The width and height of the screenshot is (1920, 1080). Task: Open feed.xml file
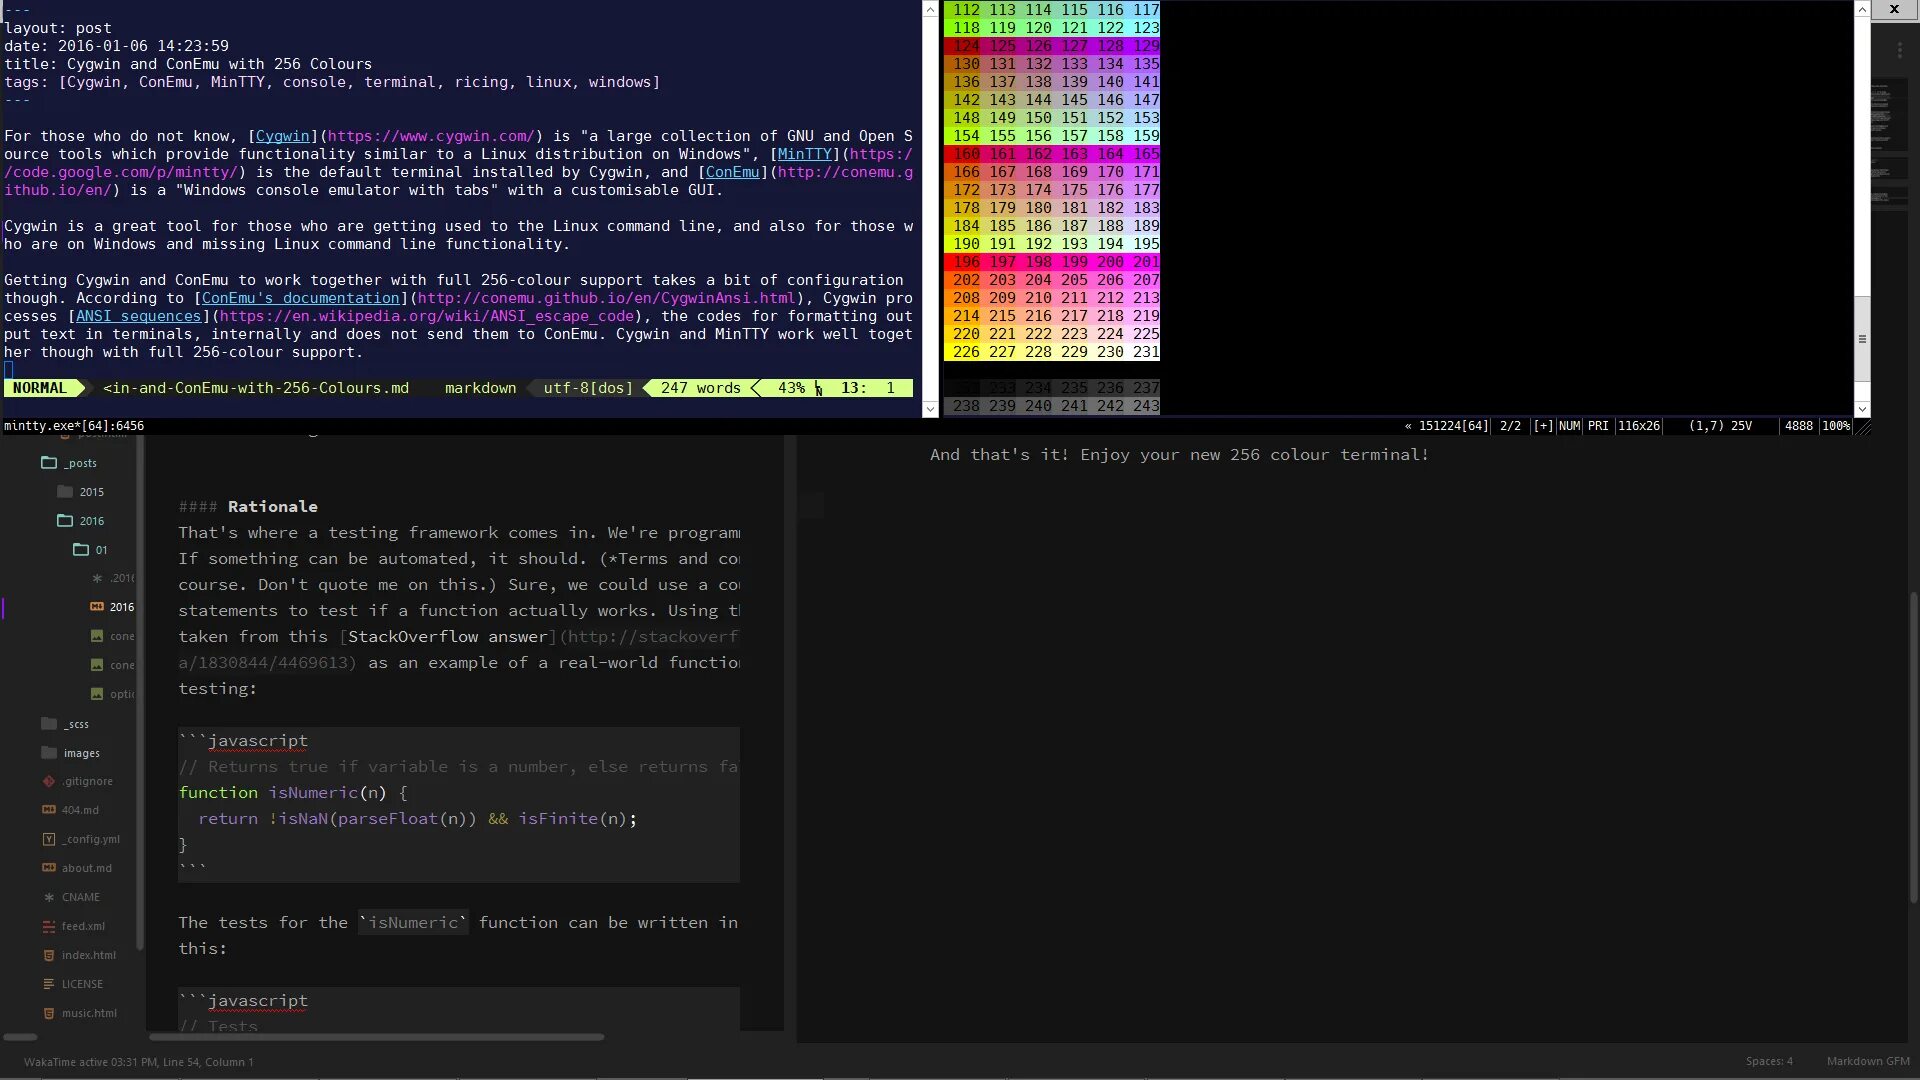coord(83,927)
